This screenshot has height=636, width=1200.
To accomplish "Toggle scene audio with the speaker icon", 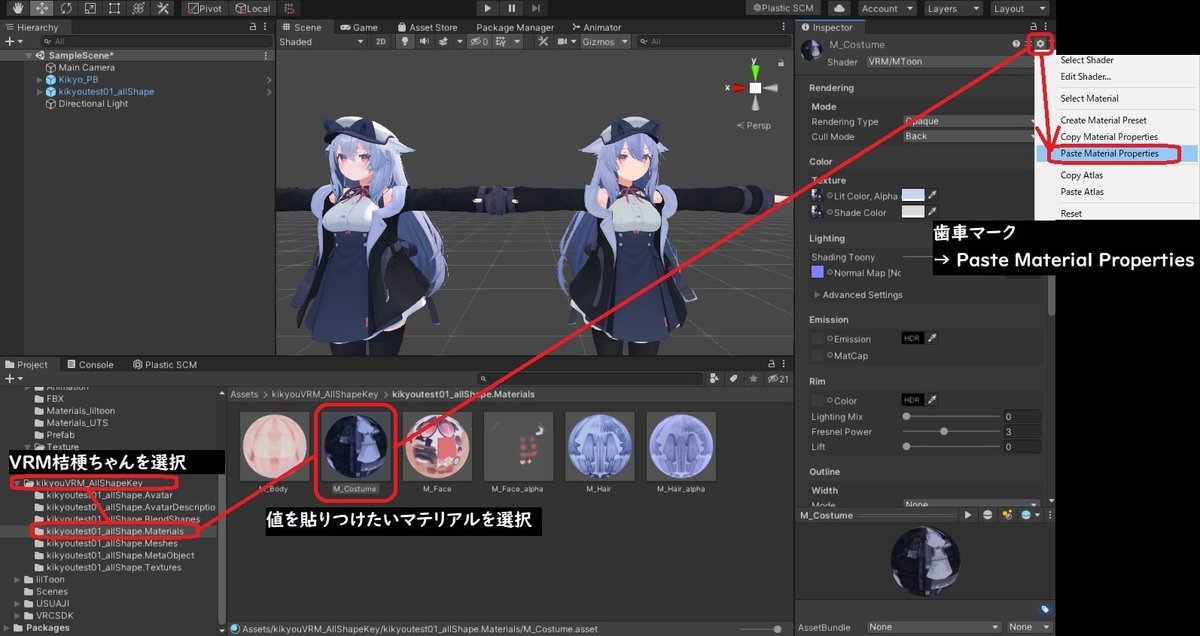I will point(423,42).
